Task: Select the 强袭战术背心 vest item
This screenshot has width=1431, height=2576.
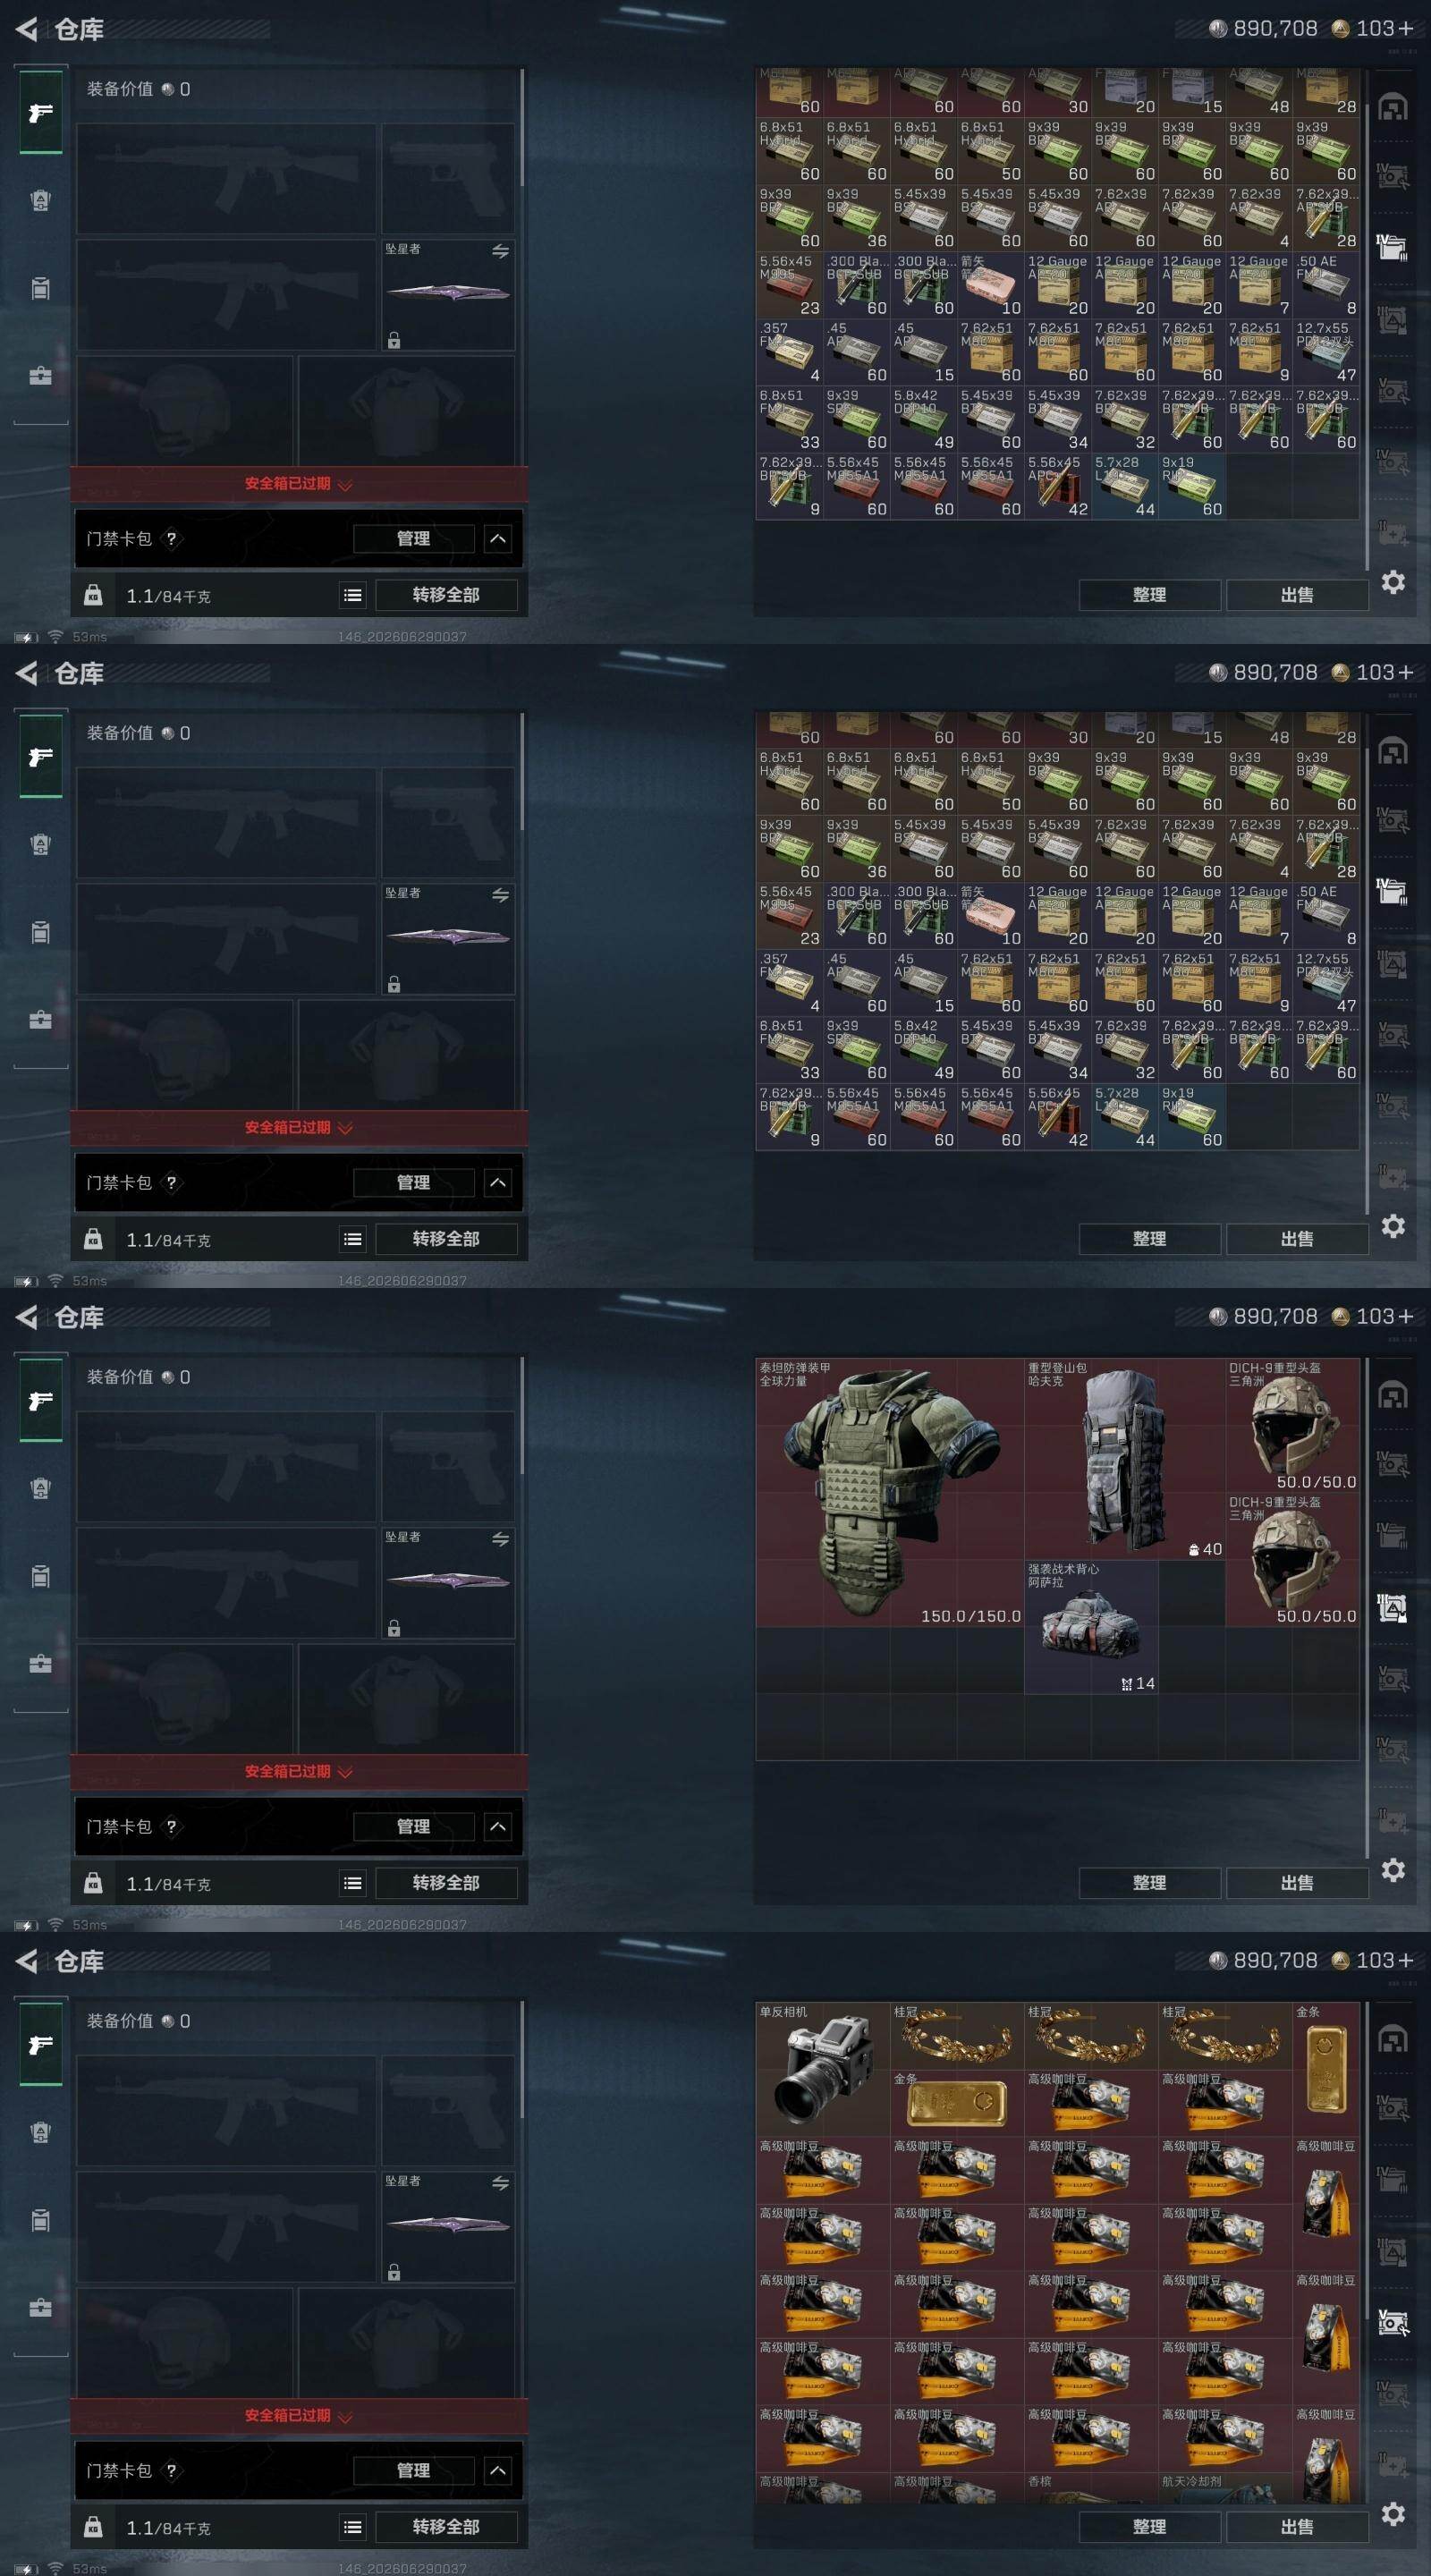Action: 1091,1627
